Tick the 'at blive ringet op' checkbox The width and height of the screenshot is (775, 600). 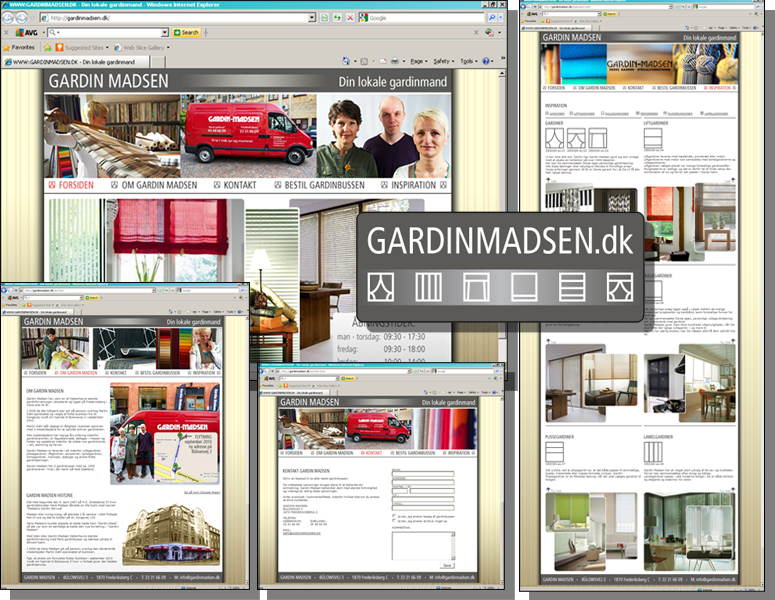tap(394, 522)
